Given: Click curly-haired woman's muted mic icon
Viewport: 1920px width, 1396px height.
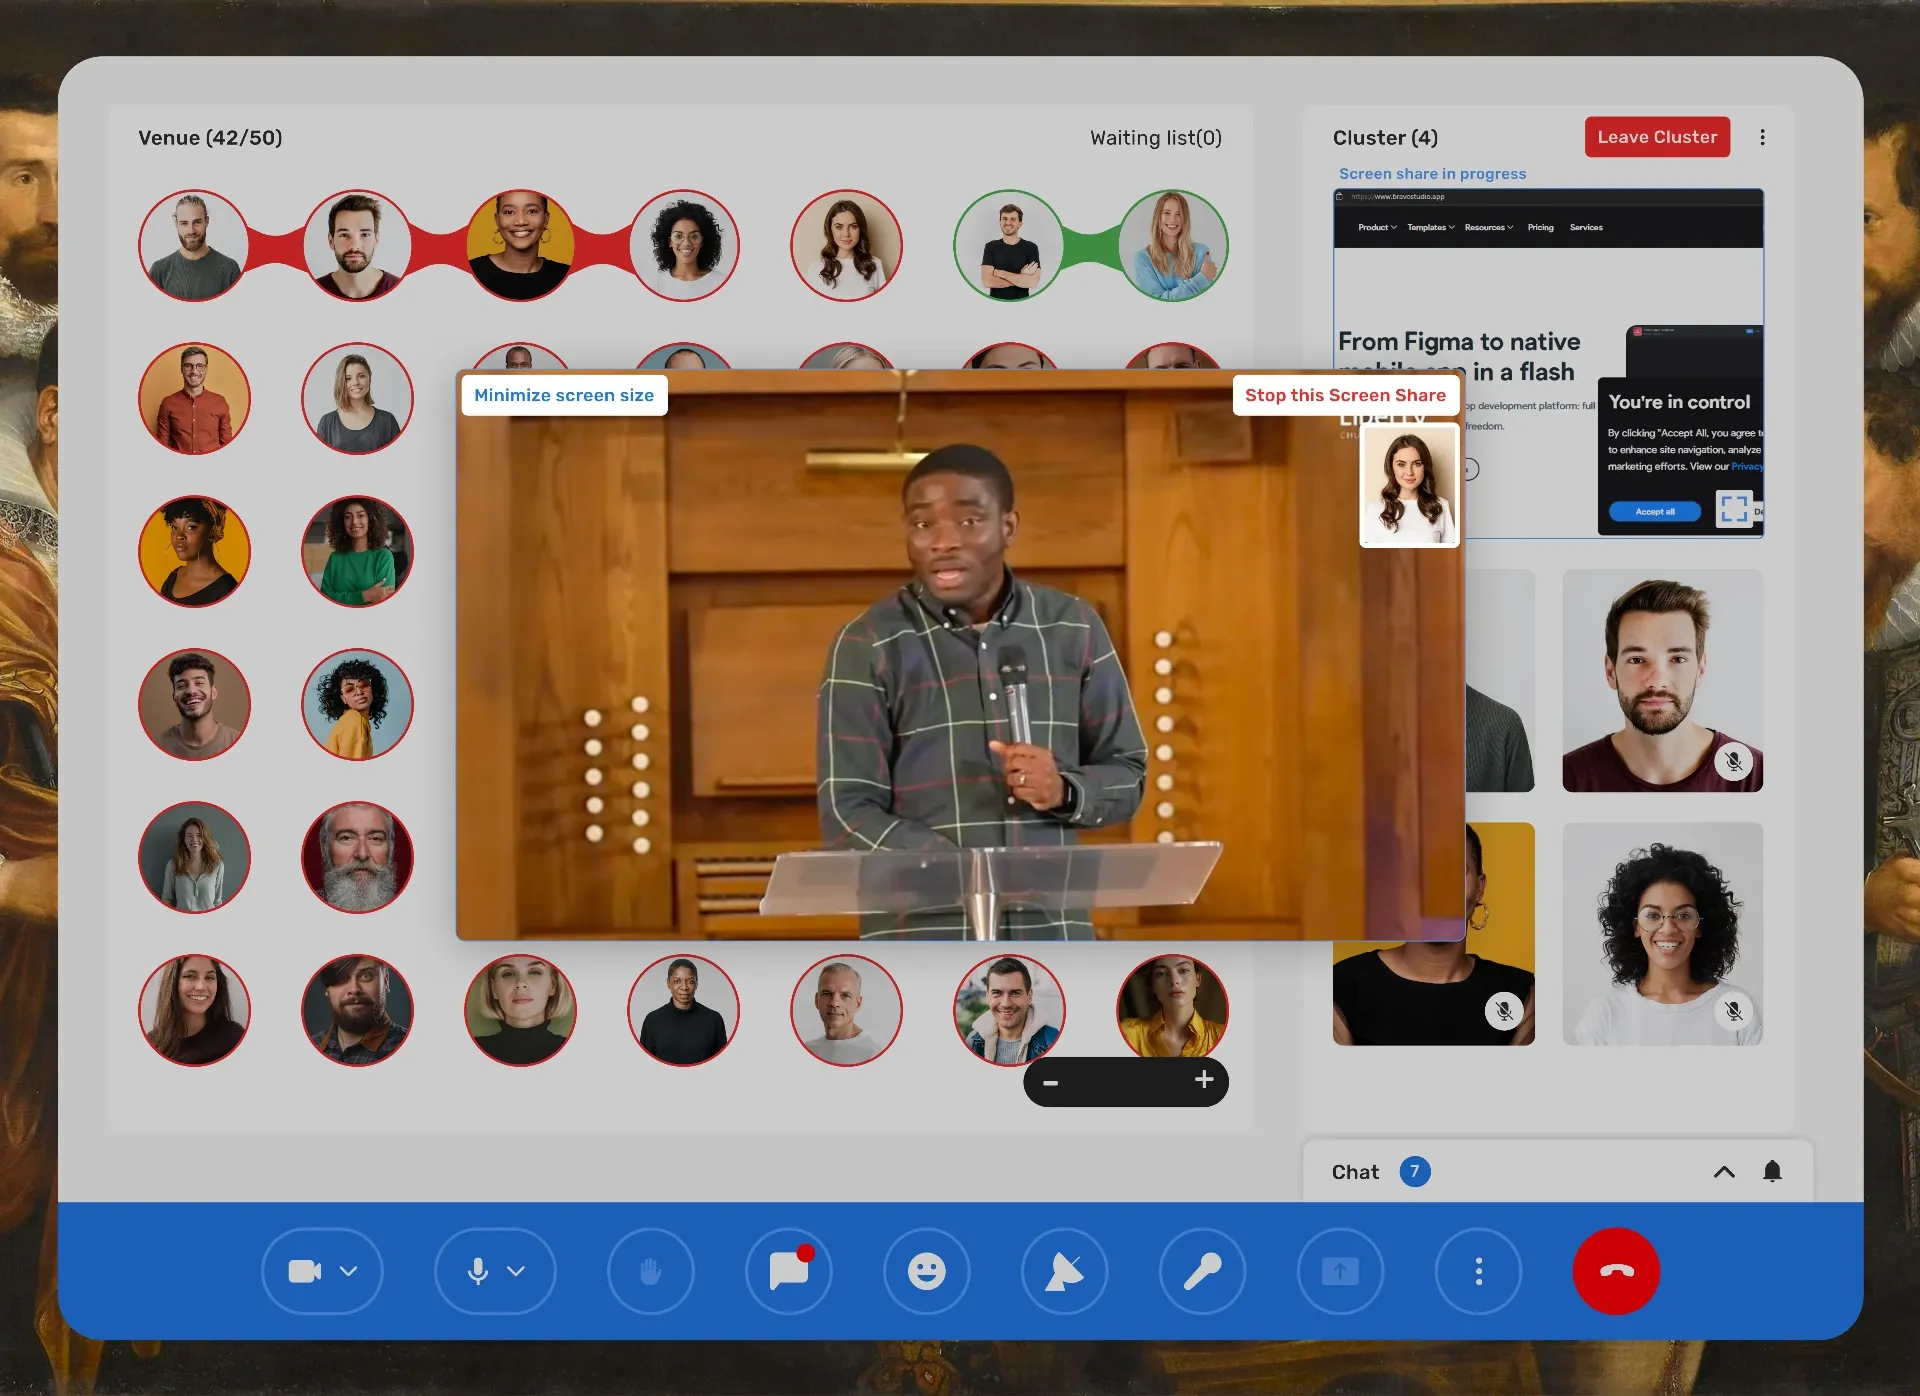Looking at the screenshot, I should (x=1734, y=1011).
